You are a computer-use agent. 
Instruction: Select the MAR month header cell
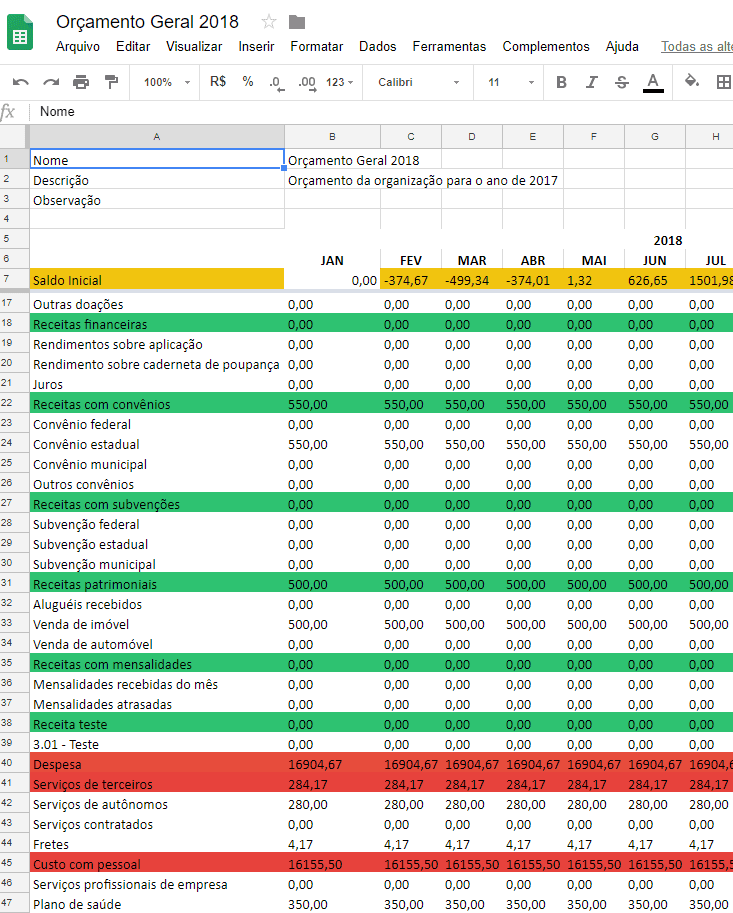click(x=472, y=260)
